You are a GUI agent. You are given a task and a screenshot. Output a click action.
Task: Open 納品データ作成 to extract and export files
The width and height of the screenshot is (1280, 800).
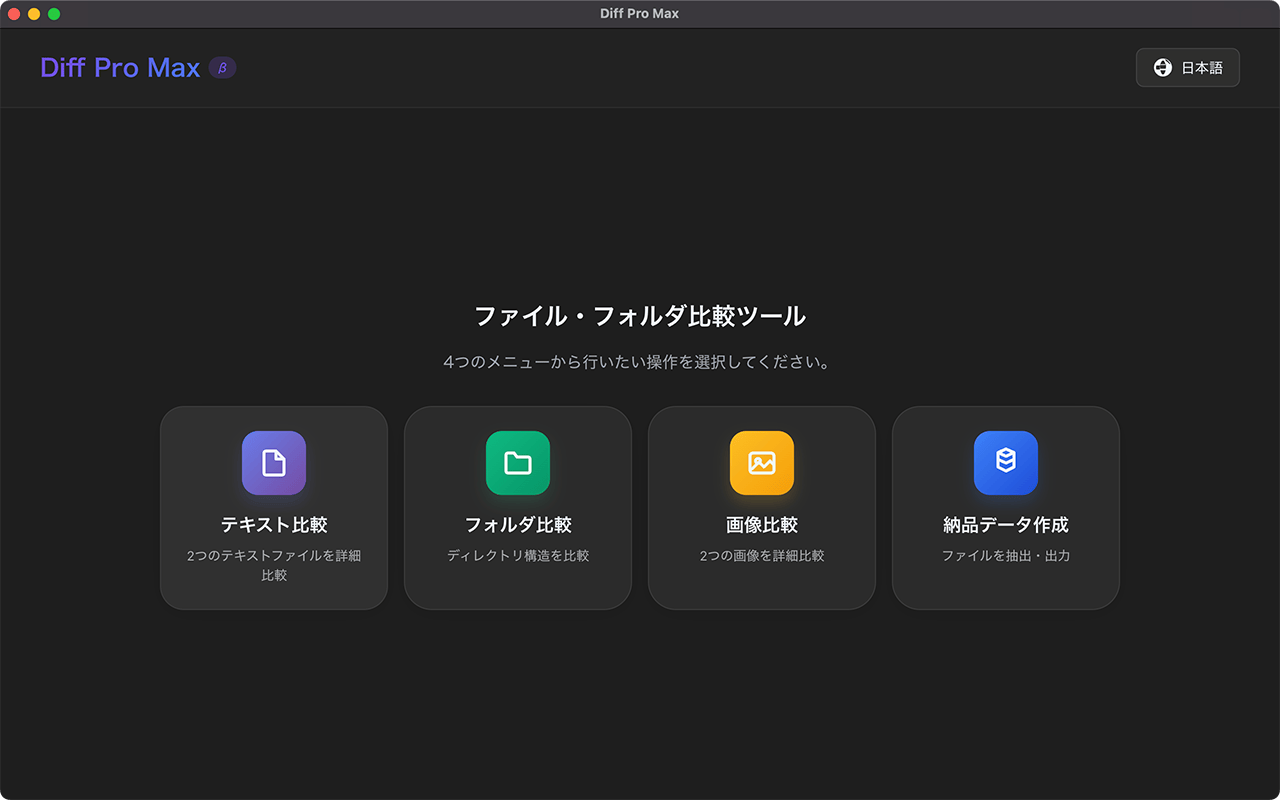pos(1005,507)
